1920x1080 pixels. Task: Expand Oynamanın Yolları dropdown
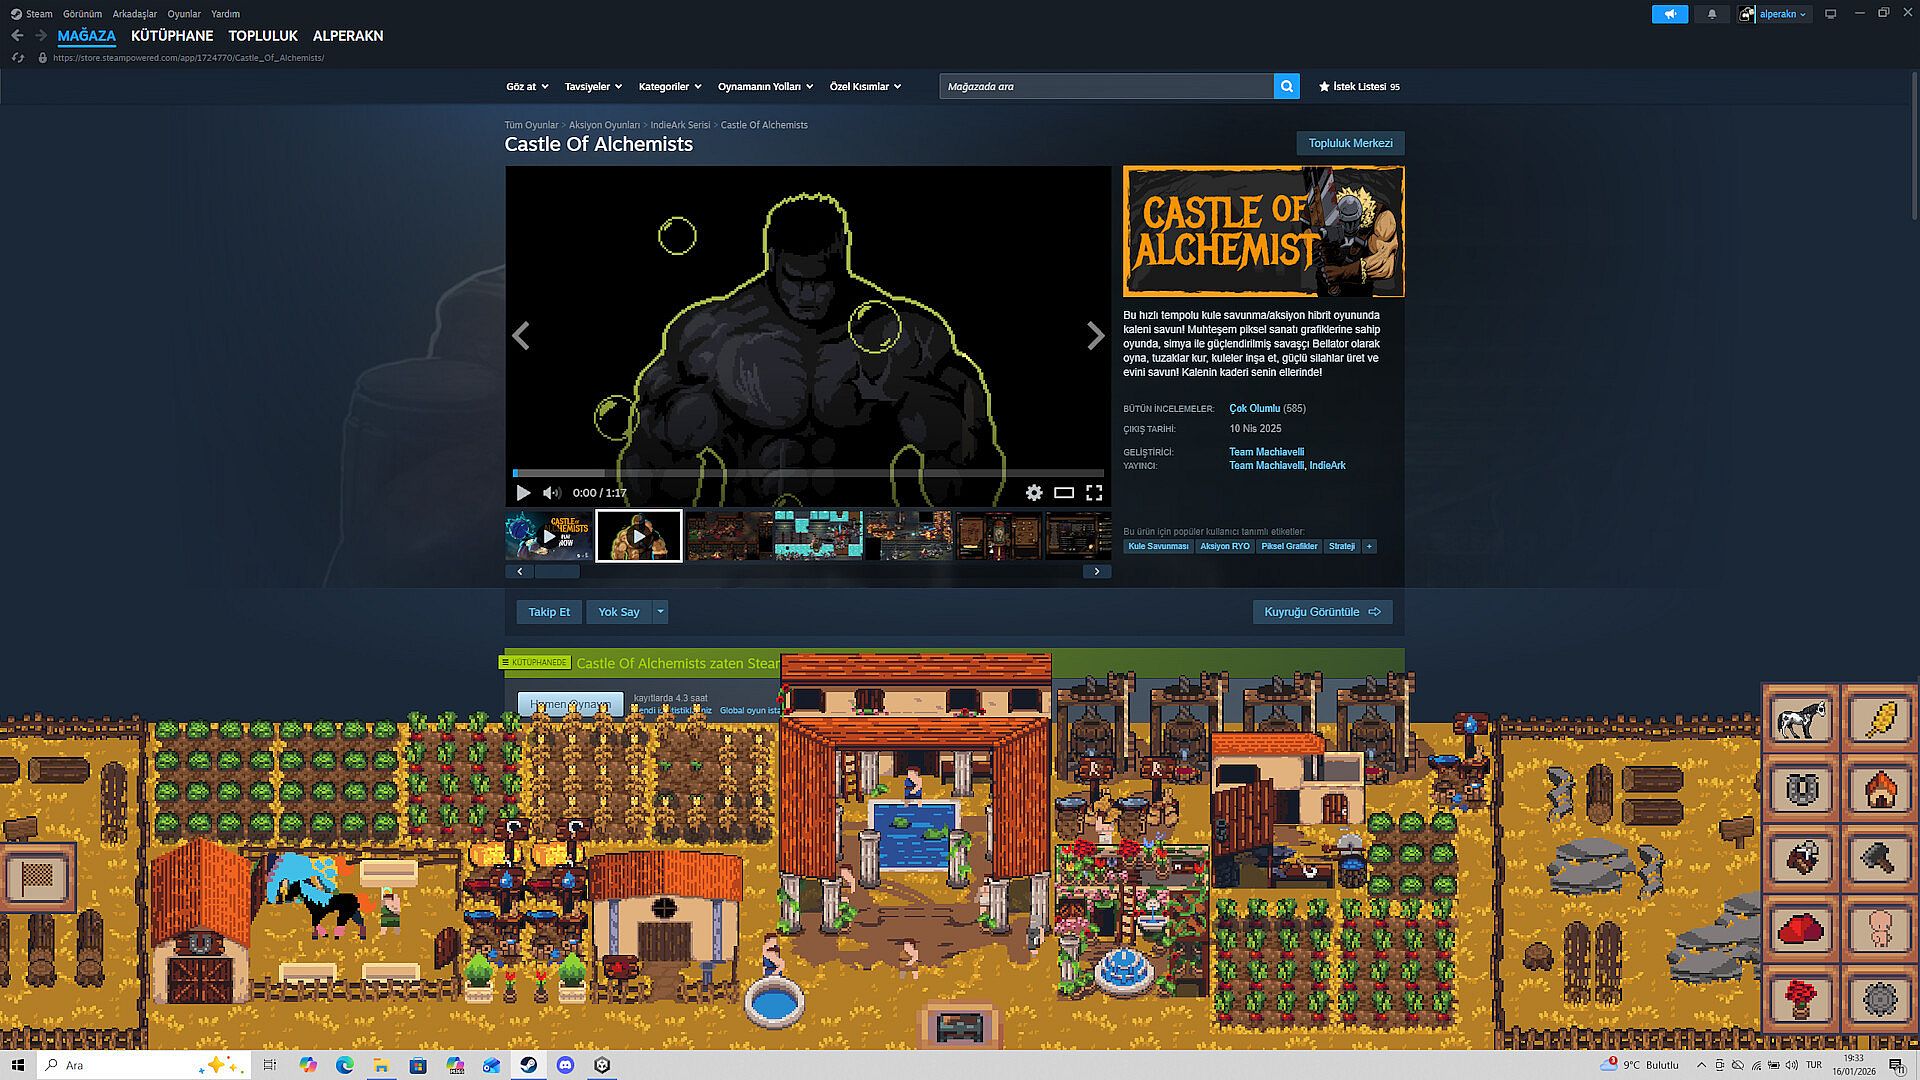coord(765,86)
